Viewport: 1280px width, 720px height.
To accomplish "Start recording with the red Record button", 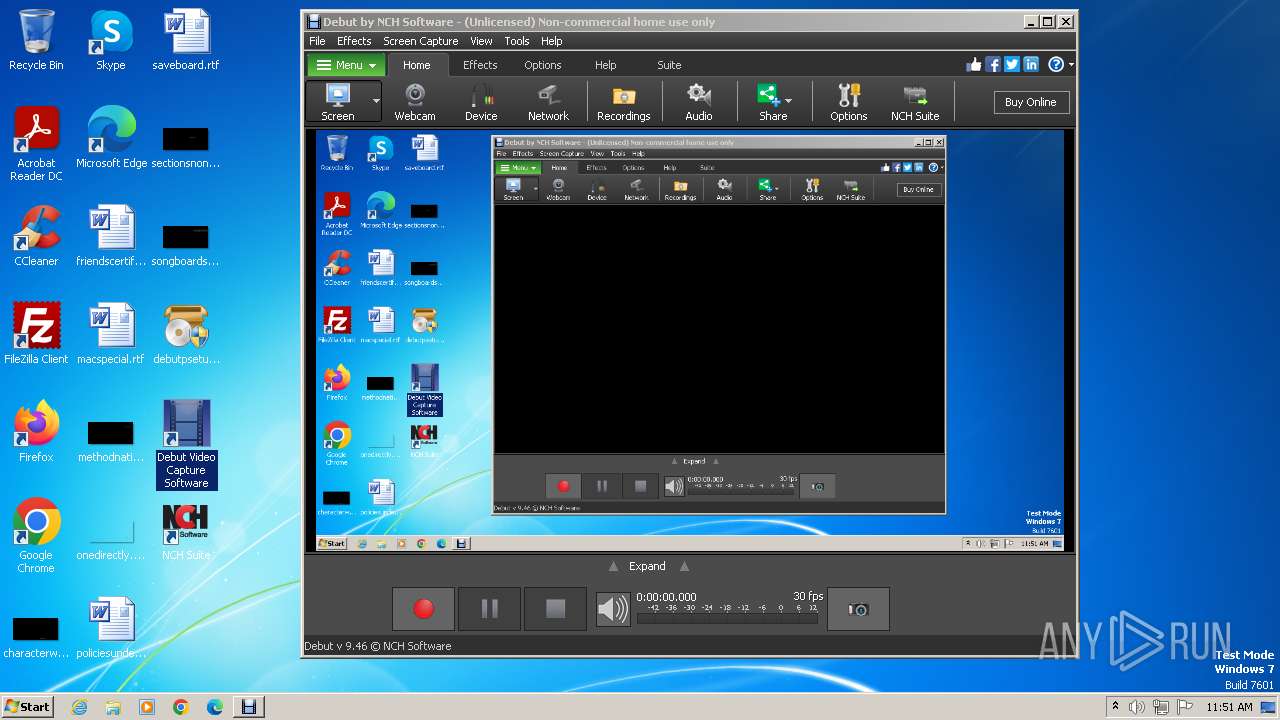I will point(424,608).
